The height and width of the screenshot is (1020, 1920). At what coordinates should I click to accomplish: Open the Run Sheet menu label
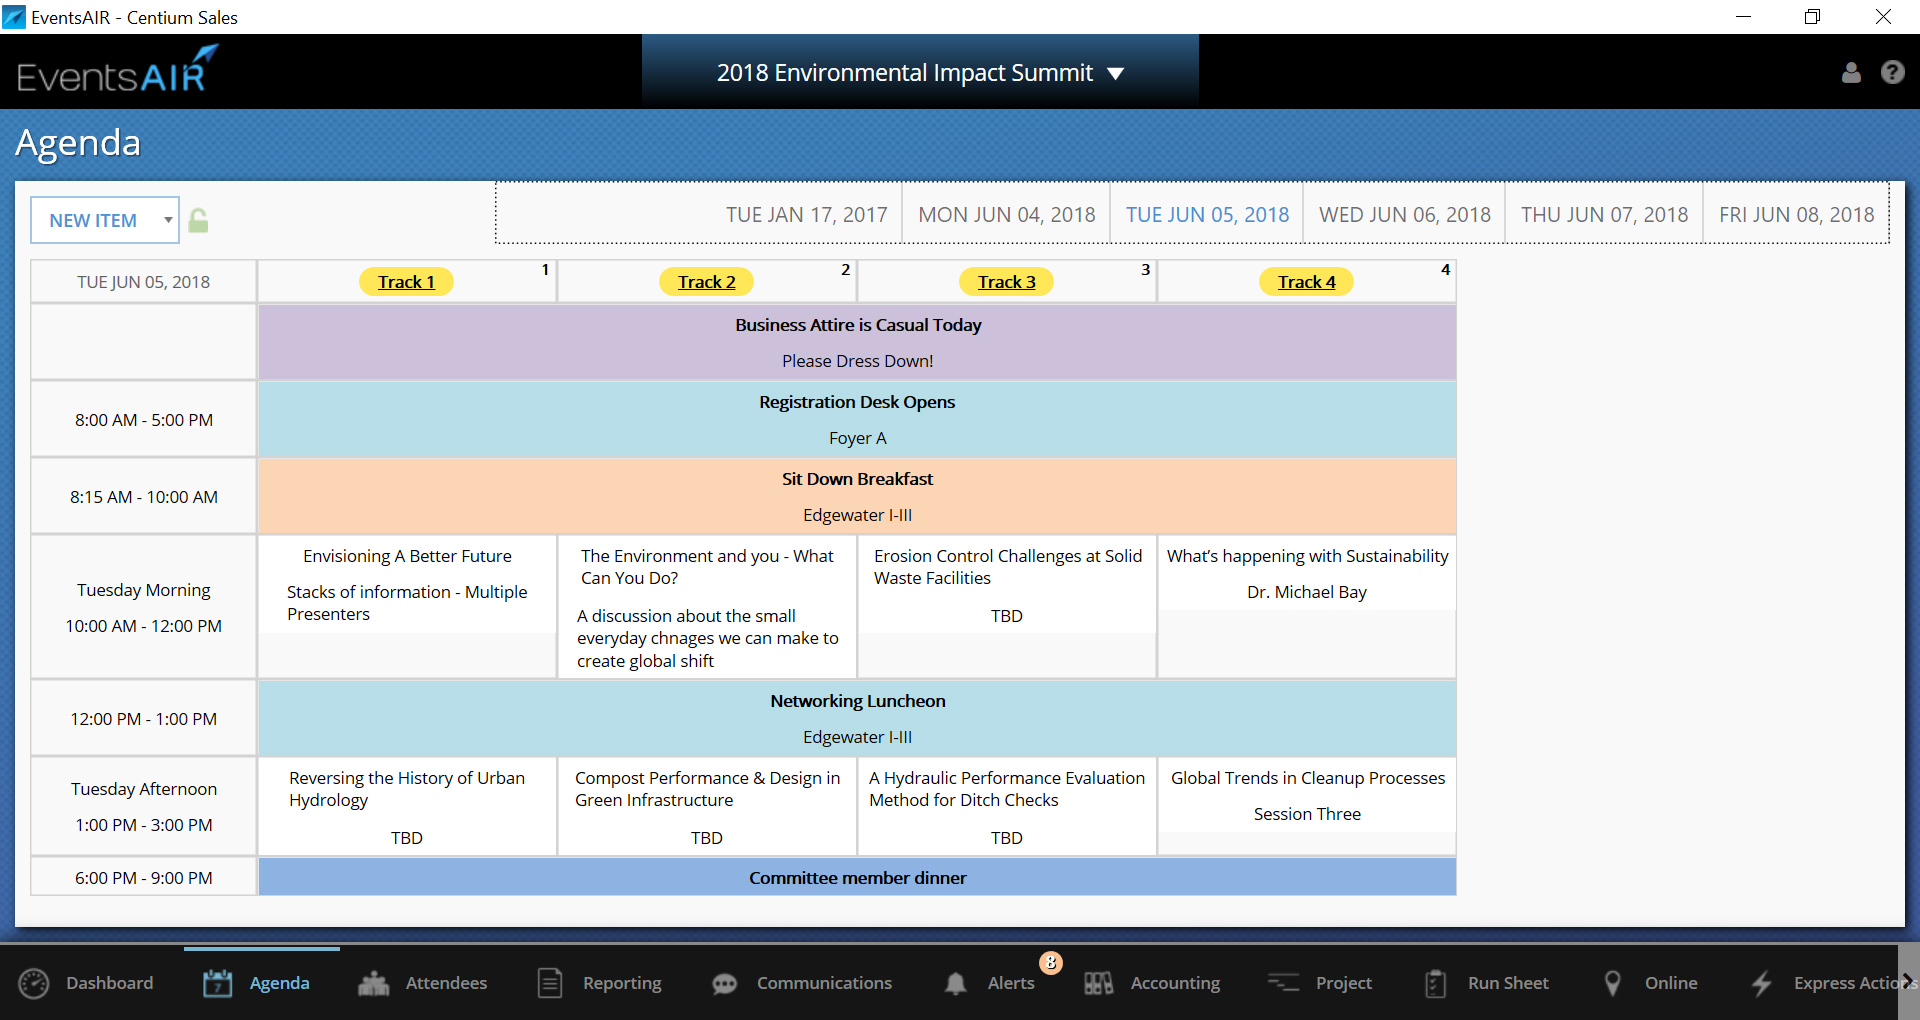tap(1508, 983)
